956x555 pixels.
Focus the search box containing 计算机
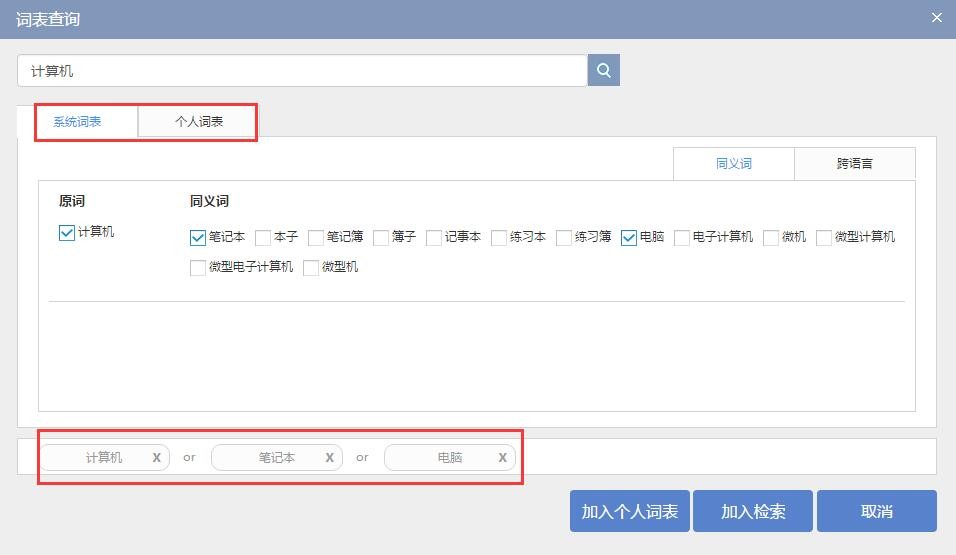point(302,71)
